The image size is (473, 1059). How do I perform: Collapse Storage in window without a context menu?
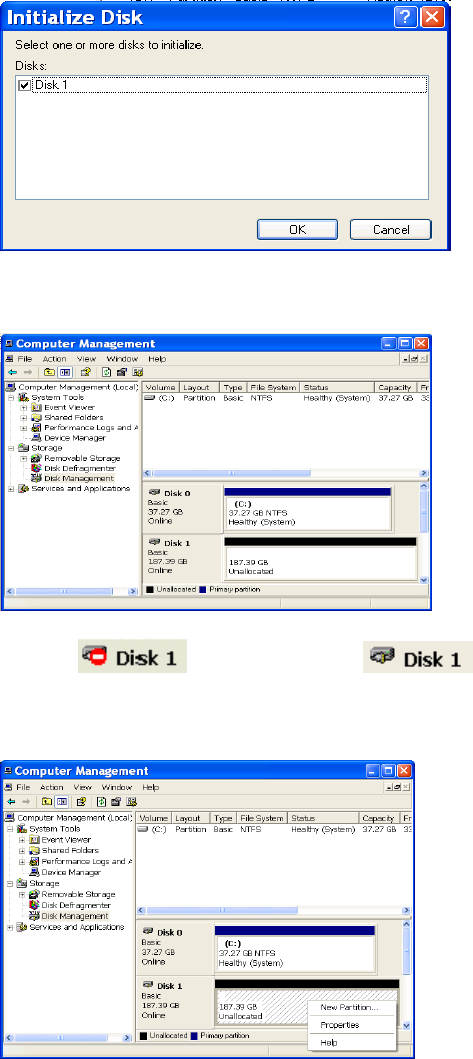[11, 448]
